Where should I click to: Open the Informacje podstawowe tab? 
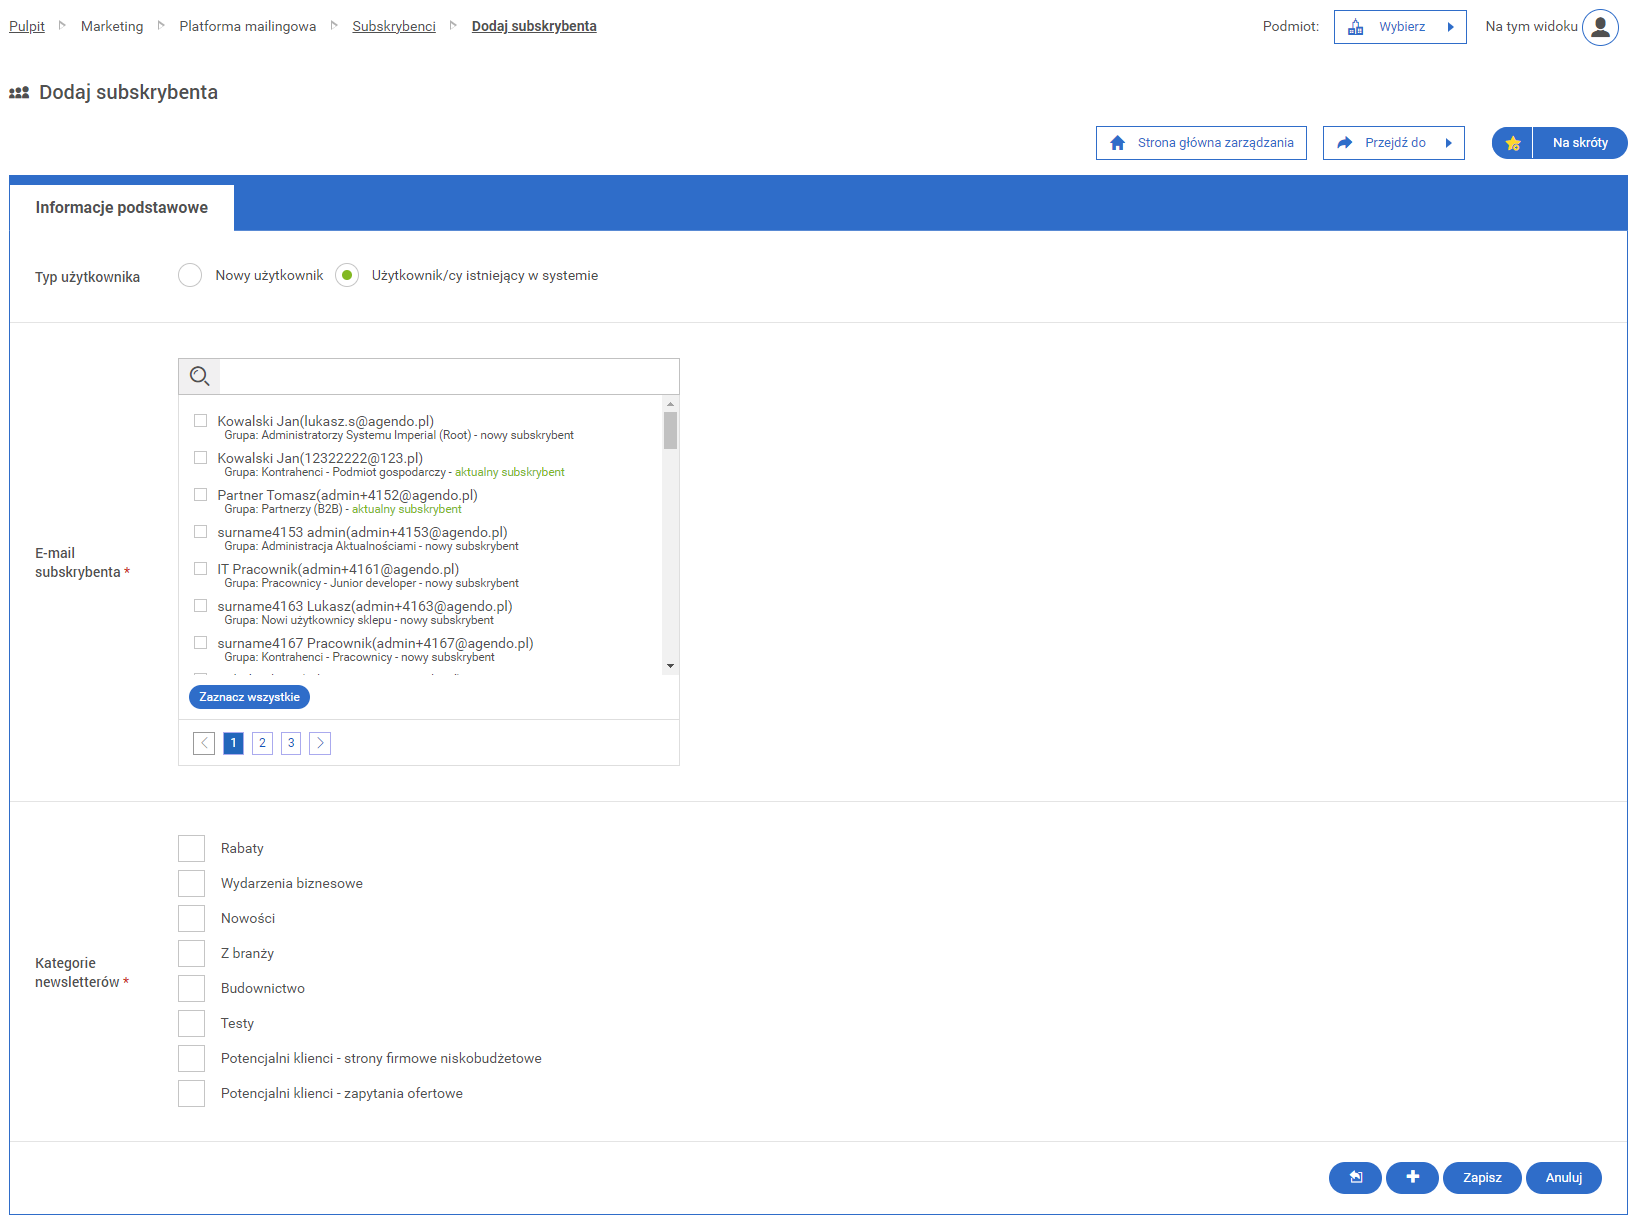(122, 207)
